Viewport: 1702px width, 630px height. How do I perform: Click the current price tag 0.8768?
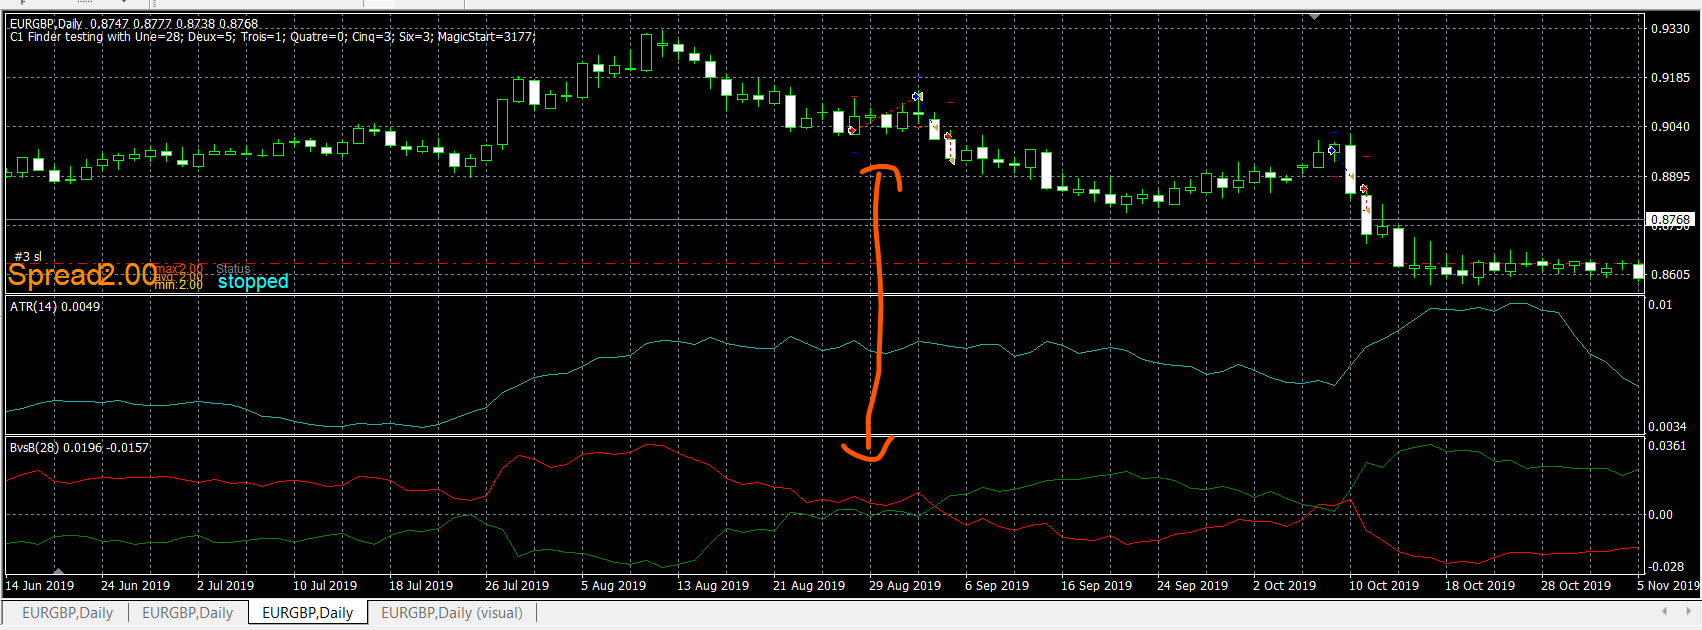click(1670, 220)
